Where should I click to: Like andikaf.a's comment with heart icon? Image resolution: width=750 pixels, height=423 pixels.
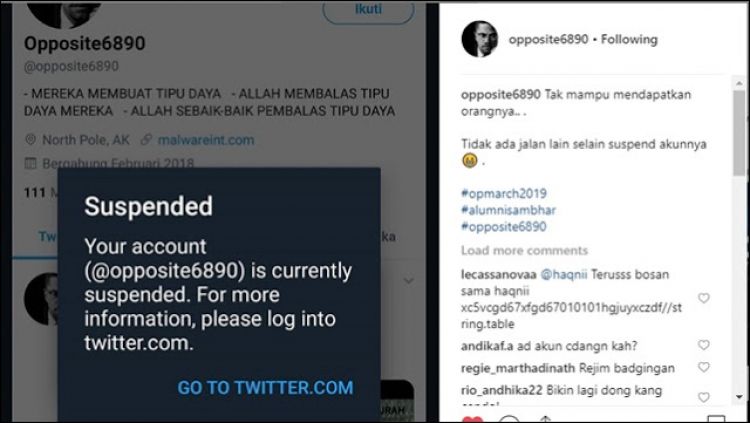(703, 345)
